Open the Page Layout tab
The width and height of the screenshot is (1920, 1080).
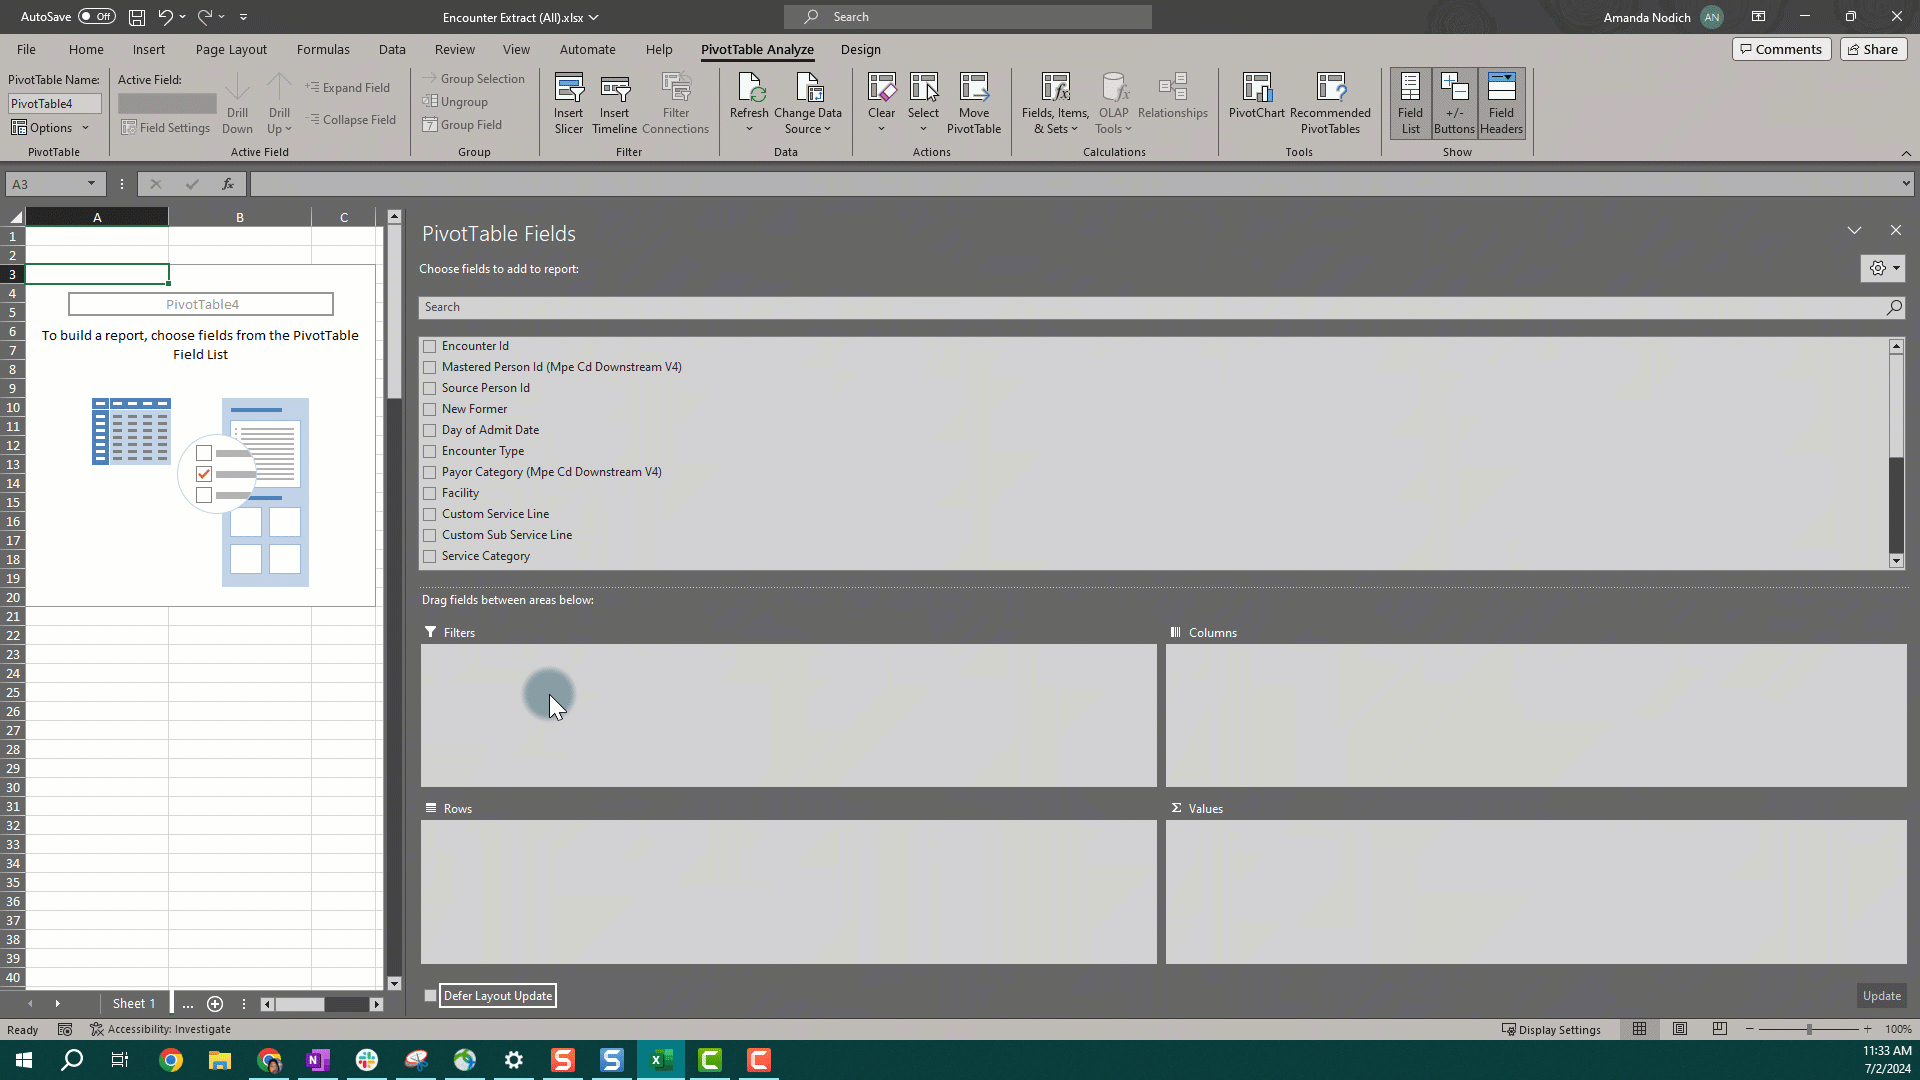tap(231, 49)
